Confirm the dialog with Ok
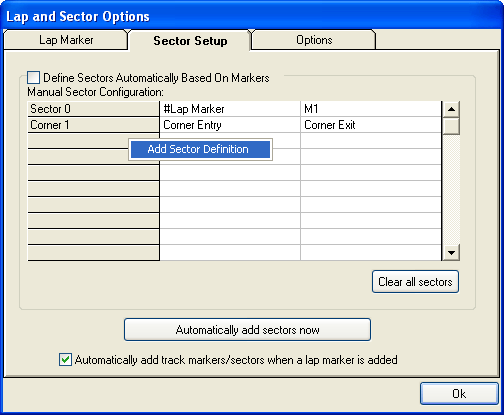504x415 pixels. coord(459,394)
